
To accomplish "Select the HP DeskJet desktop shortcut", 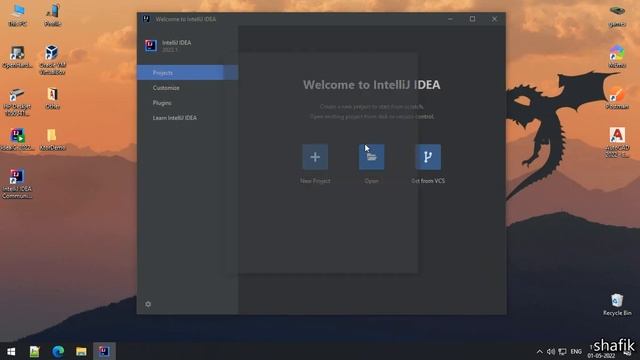I will pyautogui.click(x=17, y=102).
